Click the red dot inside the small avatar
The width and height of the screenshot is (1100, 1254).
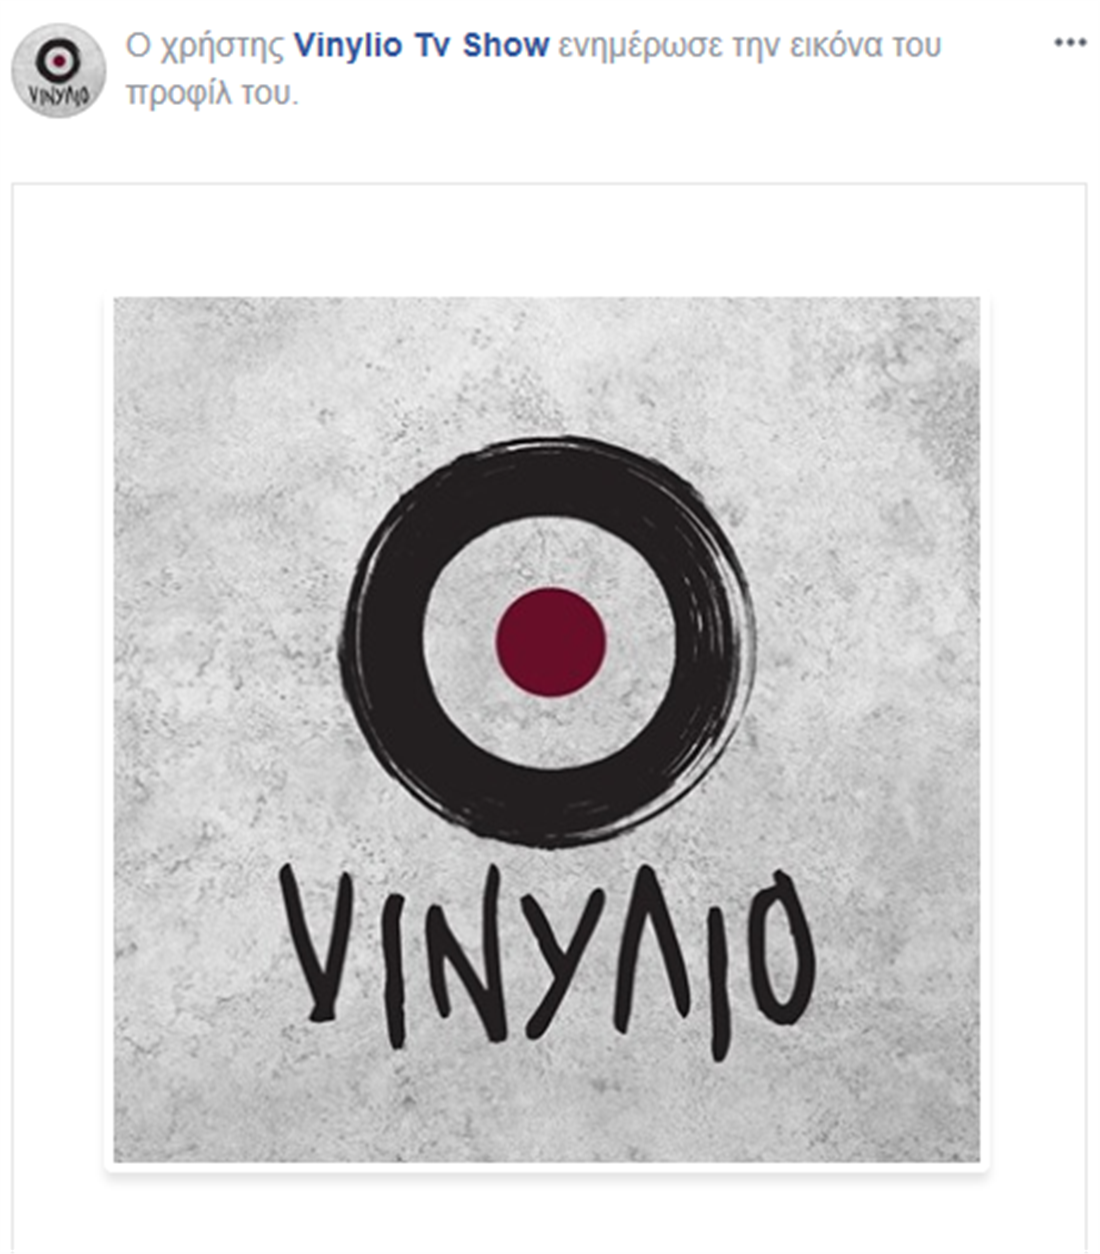59,61
